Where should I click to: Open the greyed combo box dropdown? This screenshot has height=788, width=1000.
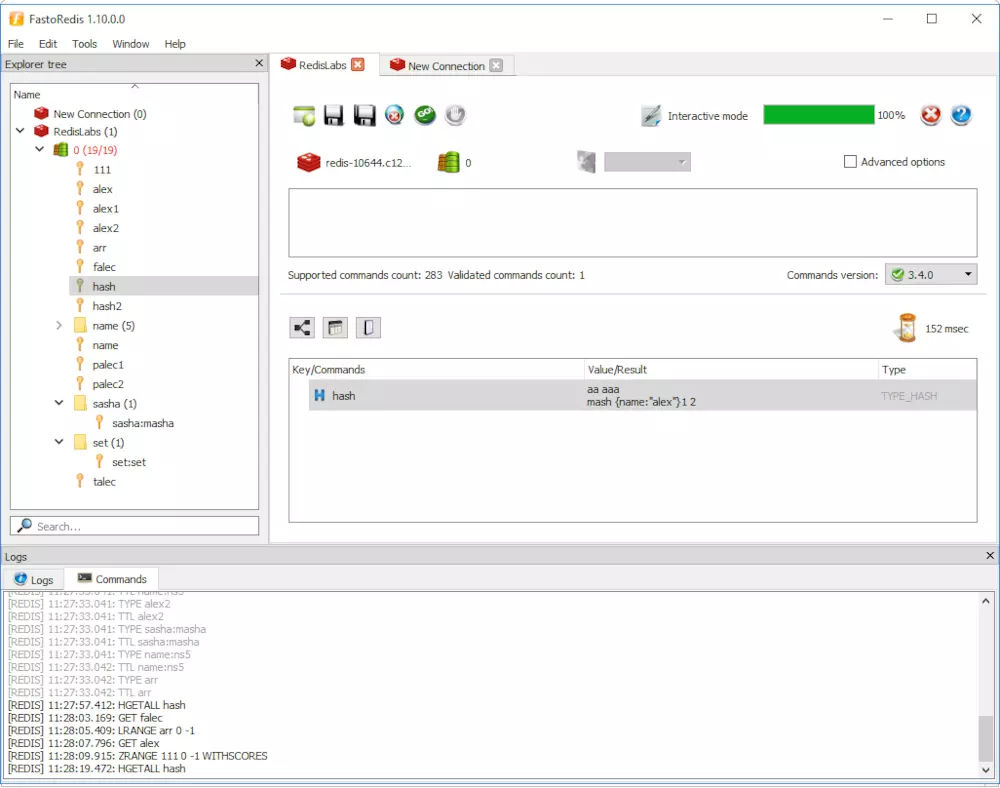click(647, 162)
